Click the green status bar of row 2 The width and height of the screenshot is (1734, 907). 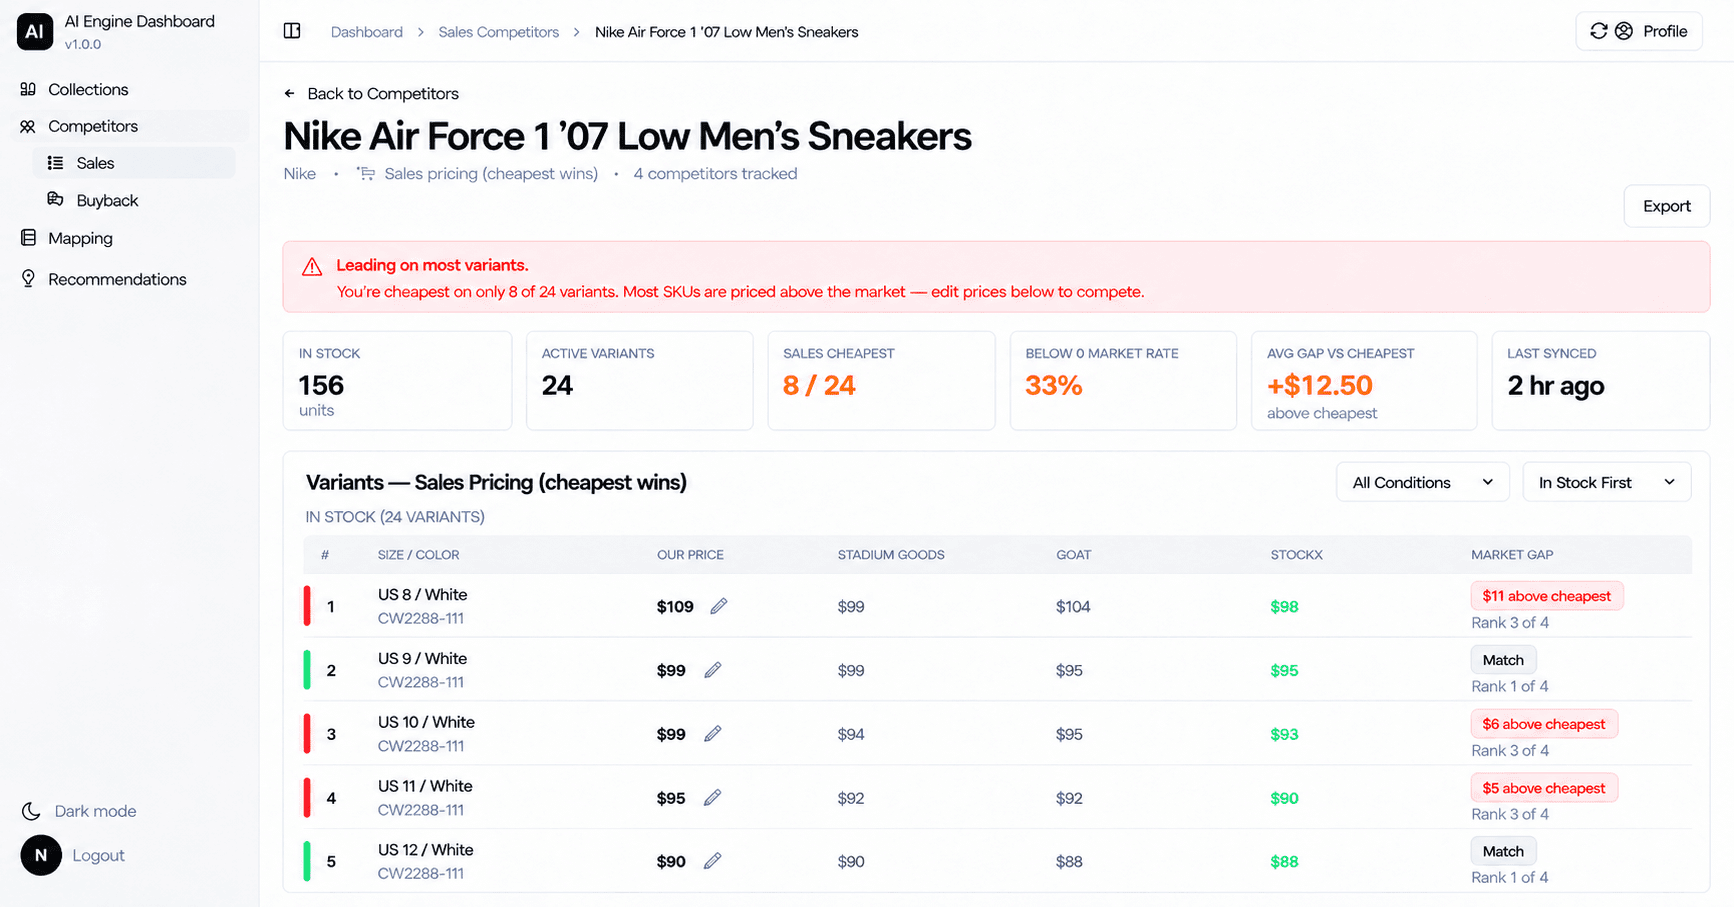pos(307,670)
